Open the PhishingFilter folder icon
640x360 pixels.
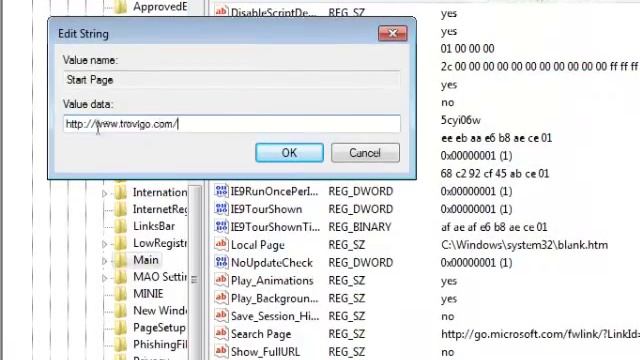(x=120, y=344)
